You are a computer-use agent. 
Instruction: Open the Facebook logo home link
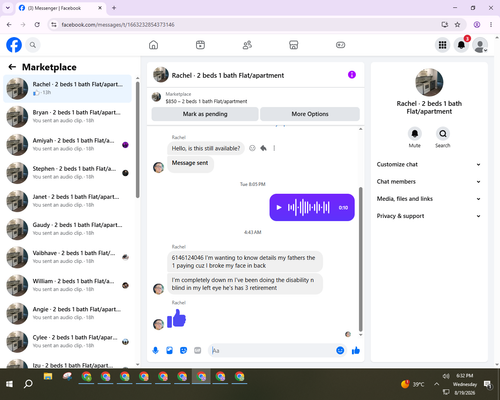(x=14, y=45)
